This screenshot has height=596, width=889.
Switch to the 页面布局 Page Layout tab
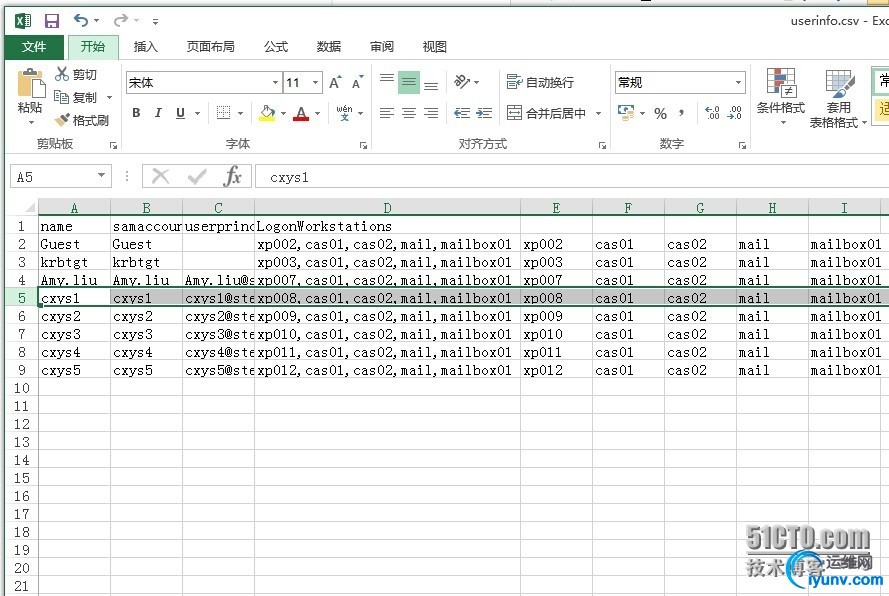tap(211, 47)
